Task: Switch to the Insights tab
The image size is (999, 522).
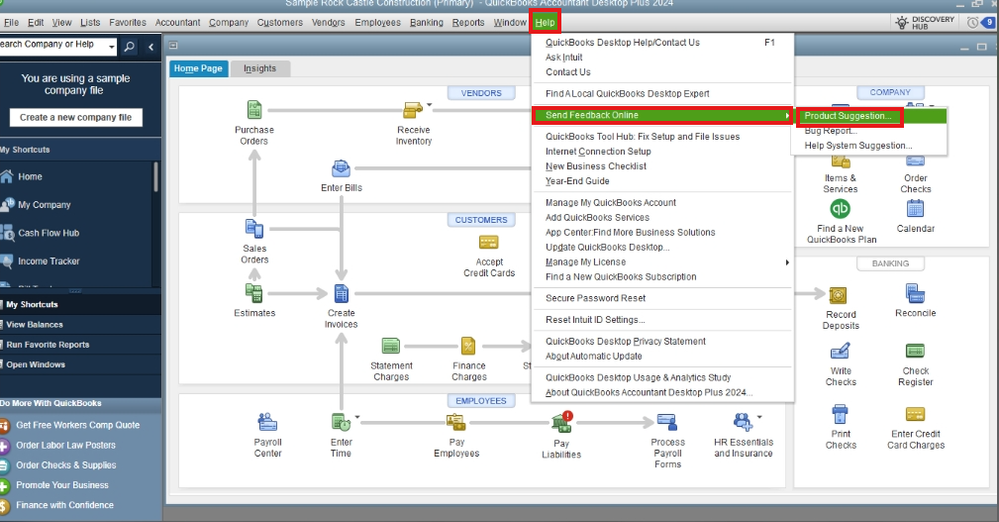Action: (x=260, y=68)
